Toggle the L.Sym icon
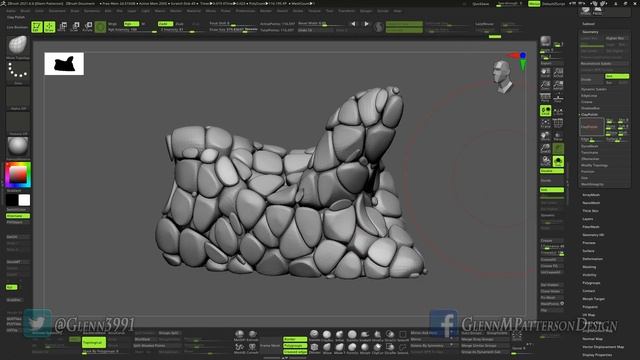 pyautogui.click(x=558, y=111)
